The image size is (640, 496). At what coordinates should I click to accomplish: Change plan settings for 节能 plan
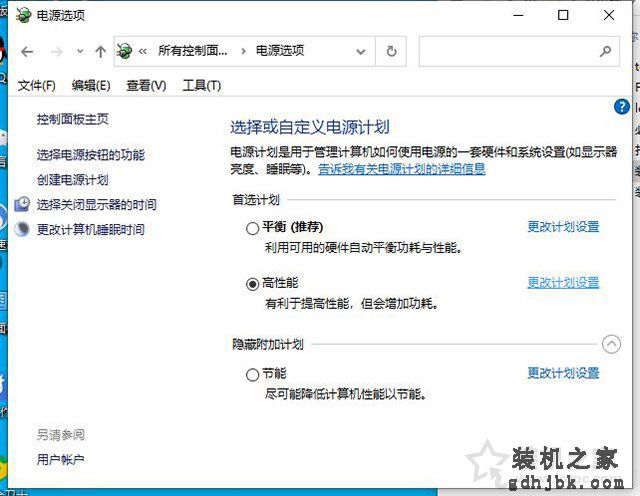(x=563, y=373)
